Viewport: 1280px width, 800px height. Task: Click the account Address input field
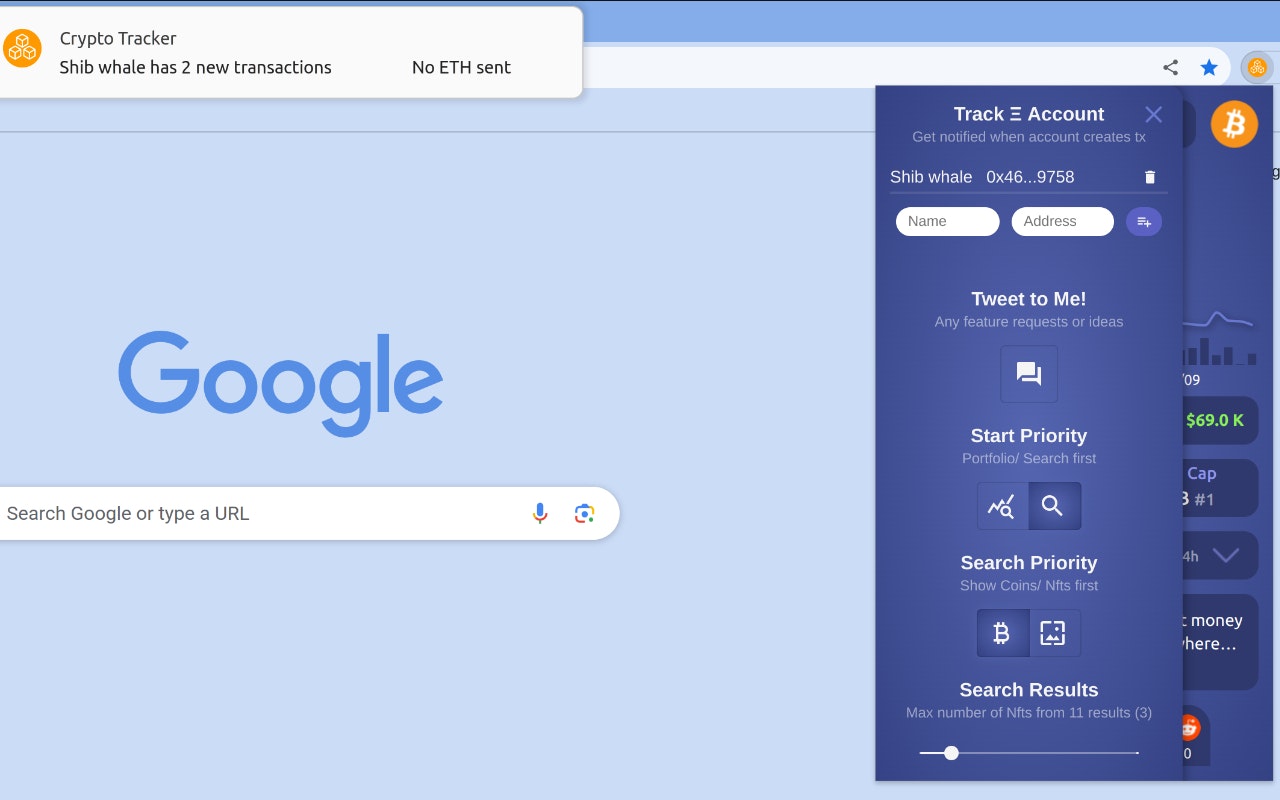(x=1062, y=222)
